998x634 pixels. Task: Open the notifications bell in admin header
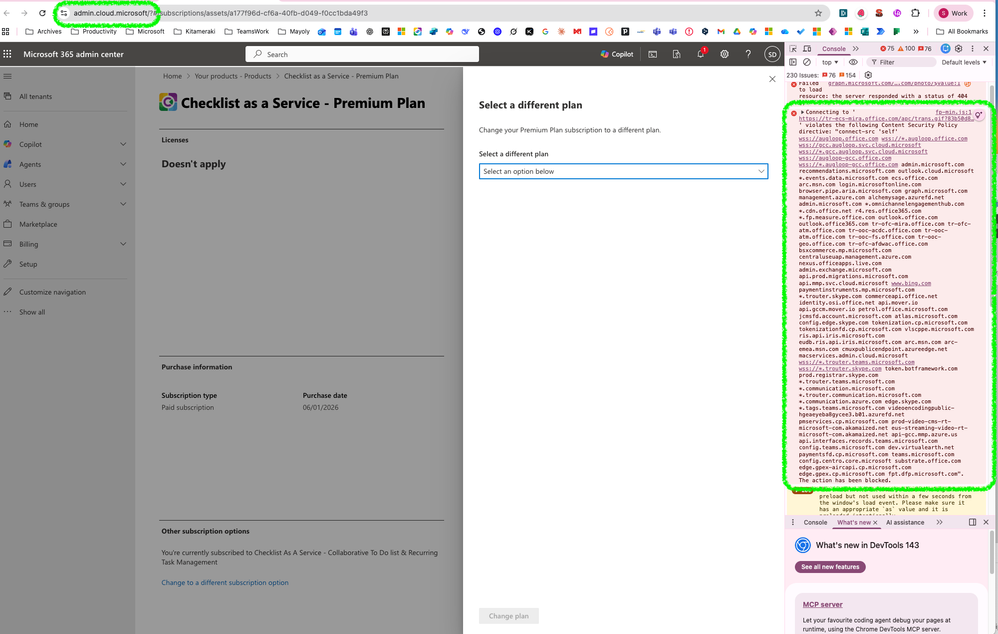click(701, 54)
